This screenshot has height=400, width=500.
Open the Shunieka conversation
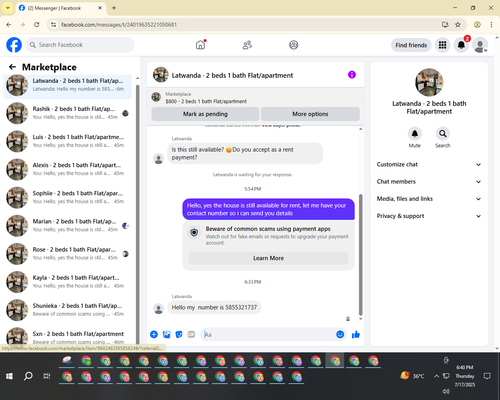[x=67, y=310]
